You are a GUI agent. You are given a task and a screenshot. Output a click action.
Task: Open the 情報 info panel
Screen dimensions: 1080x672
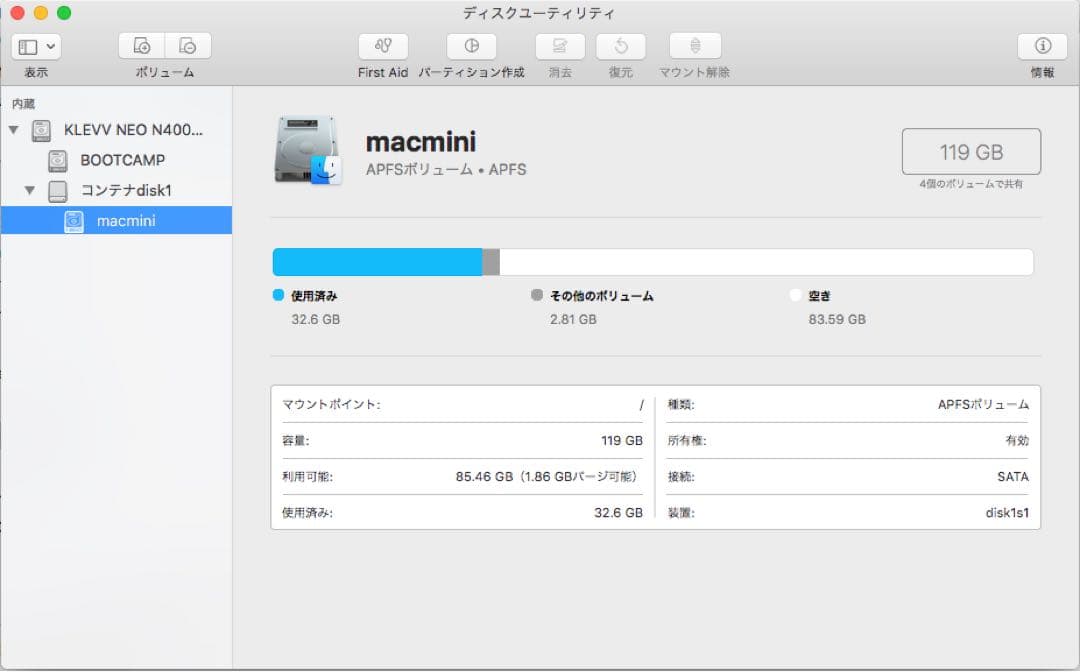pyautogui.click(x=1041, y=46)
